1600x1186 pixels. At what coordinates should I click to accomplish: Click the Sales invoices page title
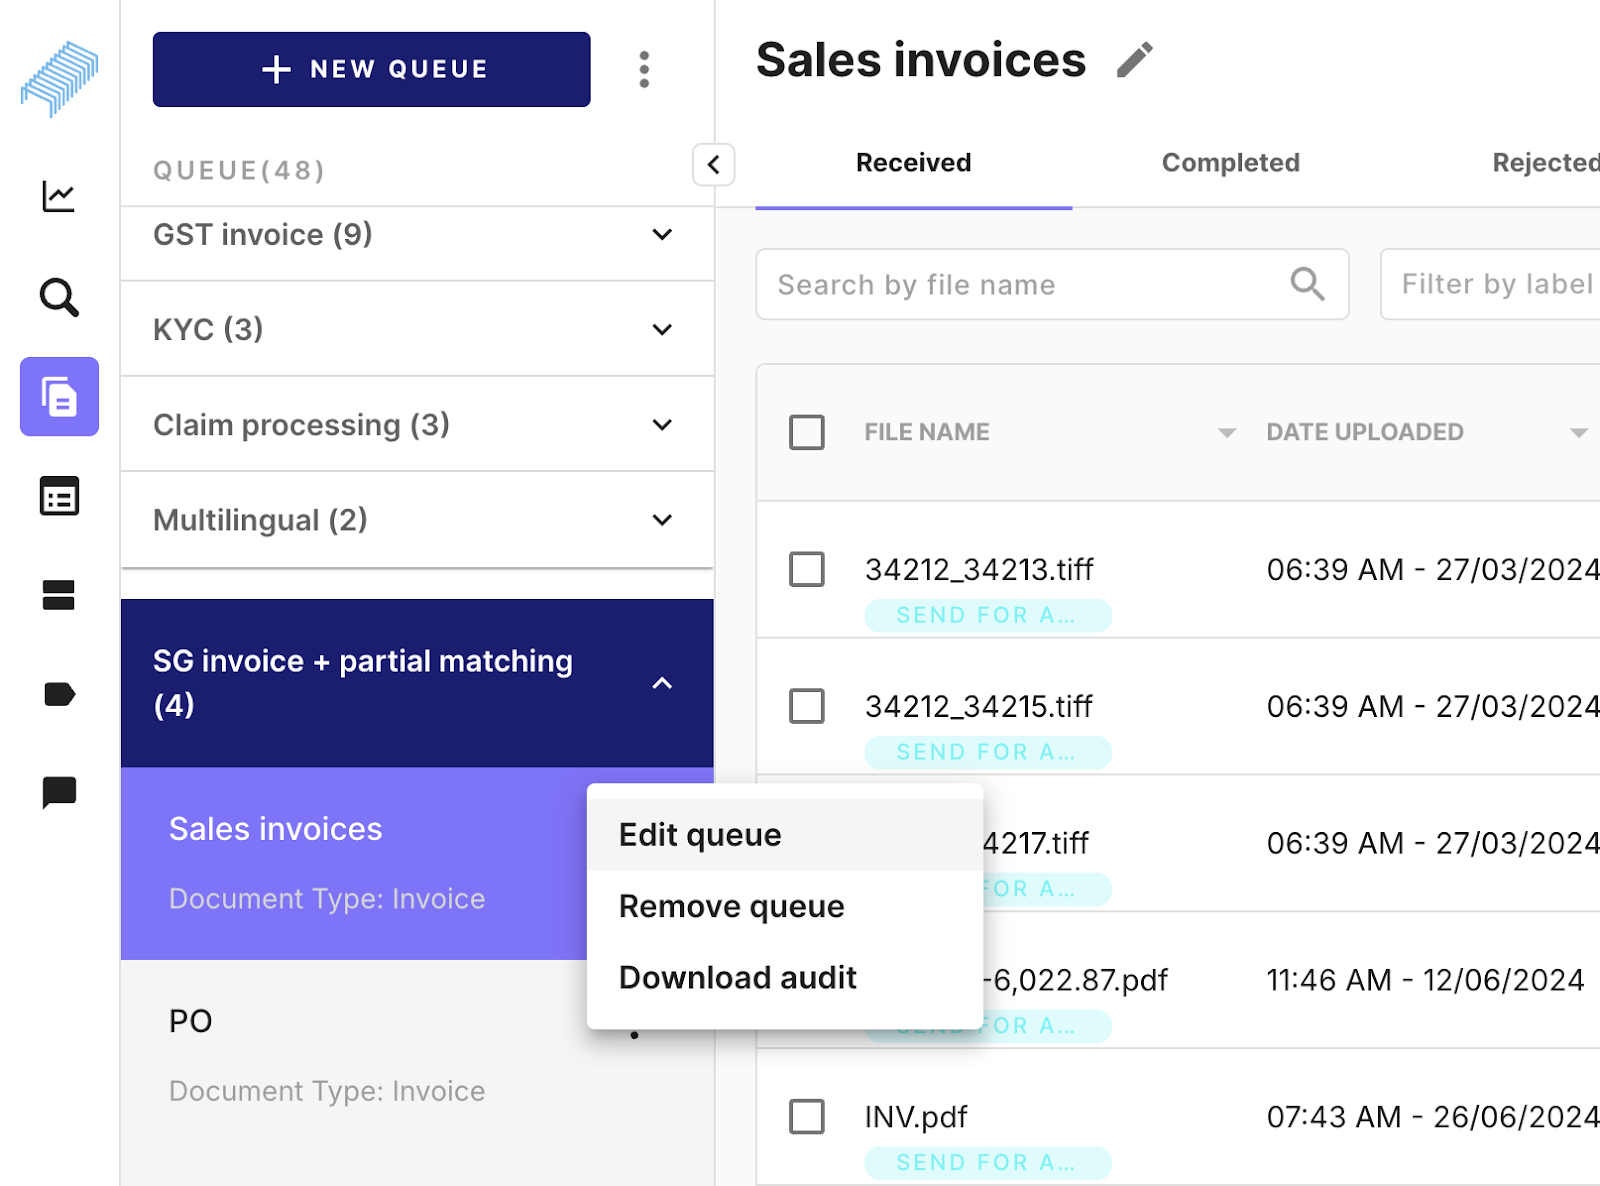coord(921,60)
